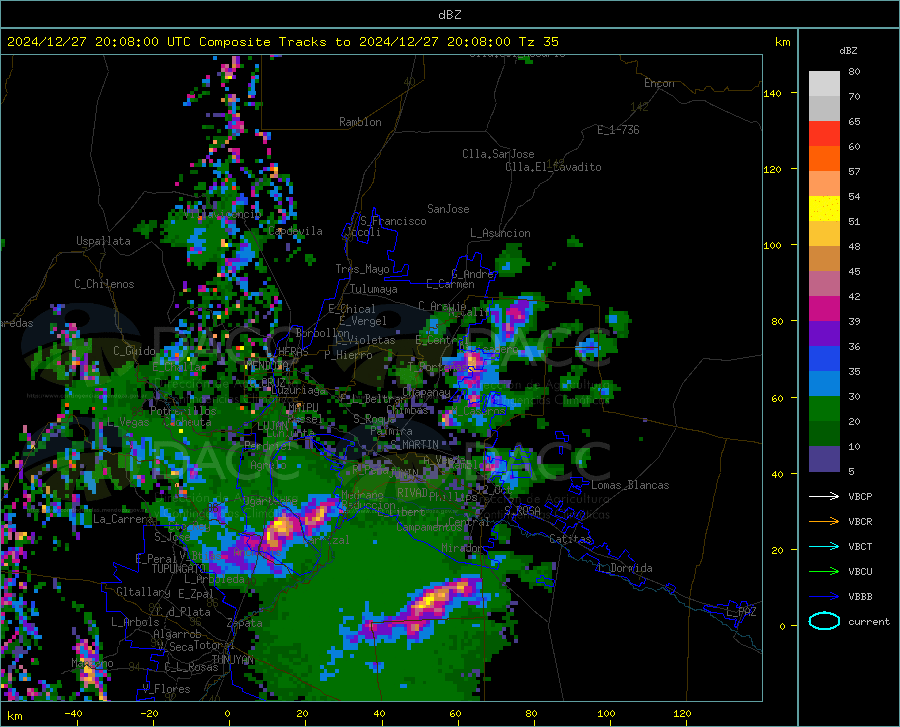The image size is (900, 727).
Task: Click the 'L_Dormida' place label
Action: (x=624, y=568)
